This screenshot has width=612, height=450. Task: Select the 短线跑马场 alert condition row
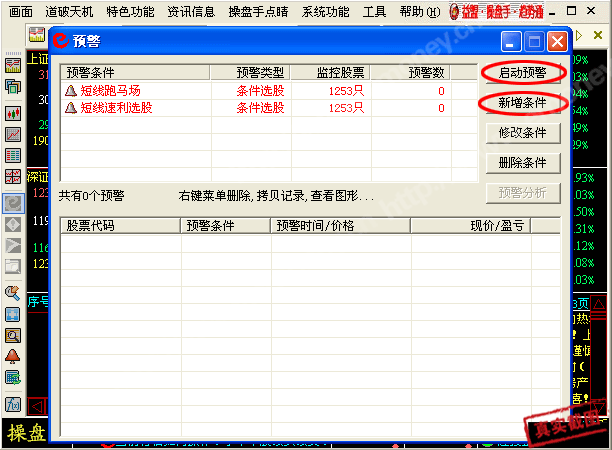[x=110, y=91]
